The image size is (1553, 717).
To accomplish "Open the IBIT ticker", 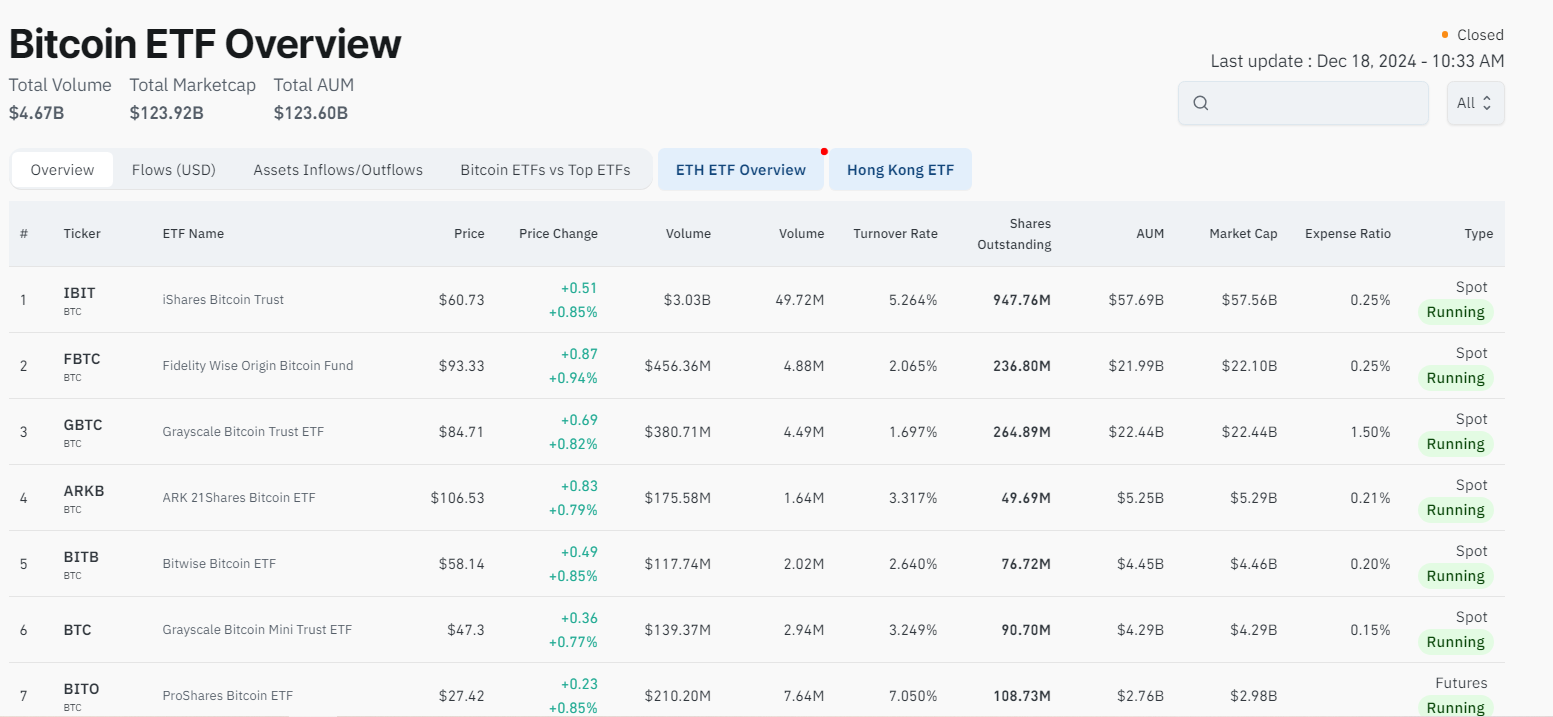I will point(79,293).
